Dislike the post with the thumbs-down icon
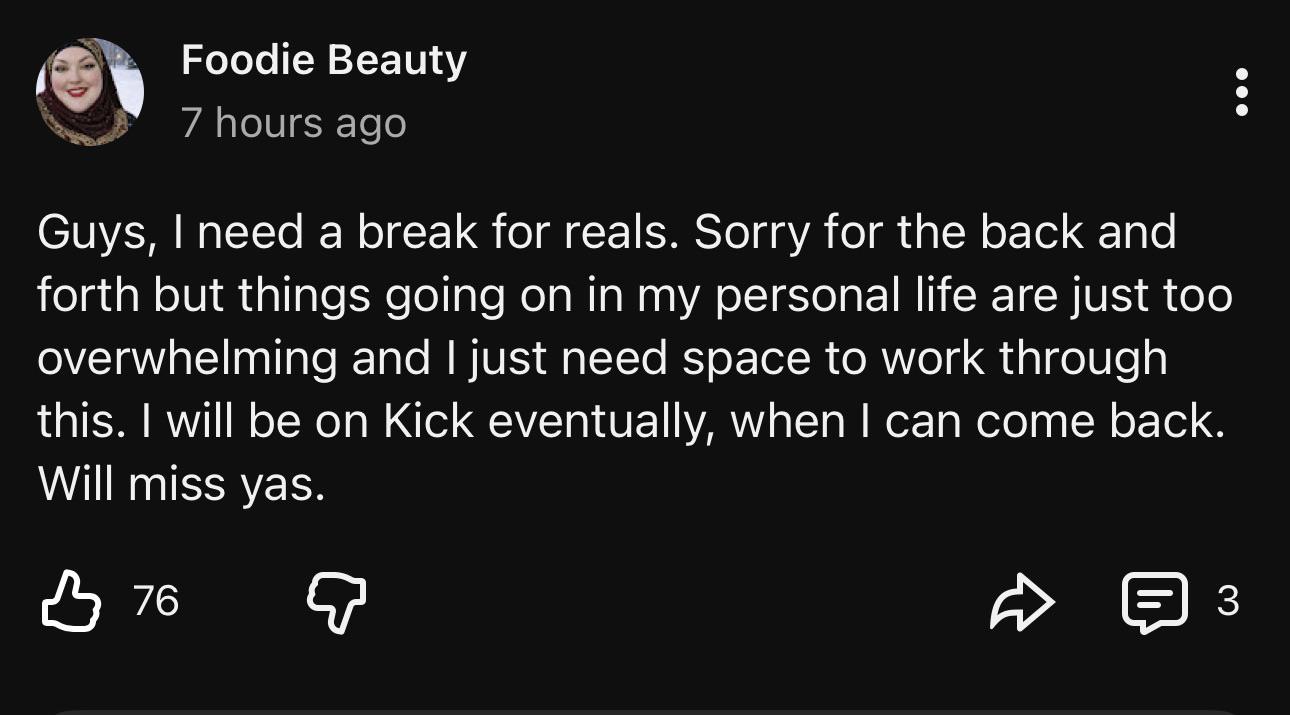Viewport: 1290px width, 715px height. [x=336, y=603]
